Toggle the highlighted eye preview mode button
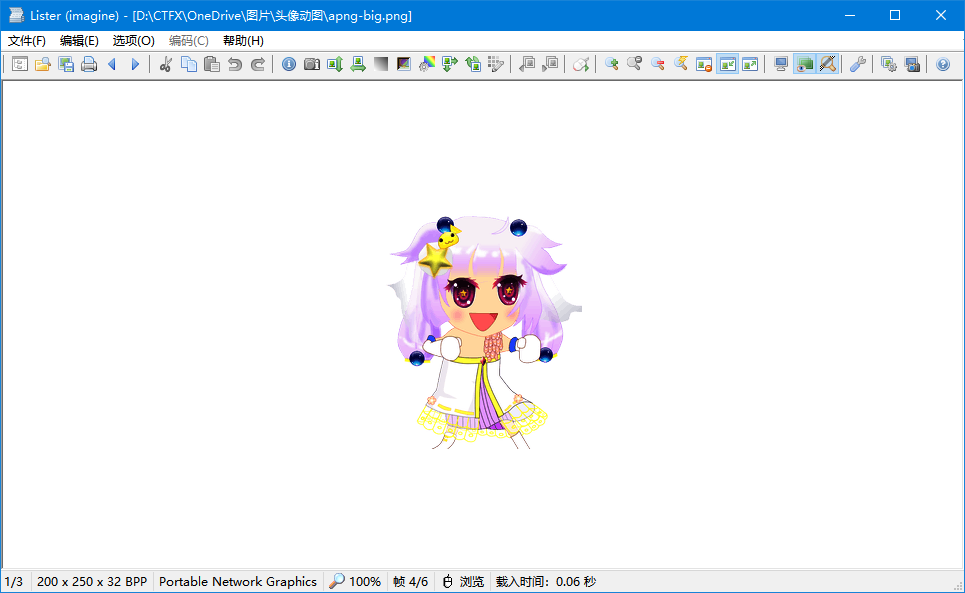 click(x=804, y=64)
